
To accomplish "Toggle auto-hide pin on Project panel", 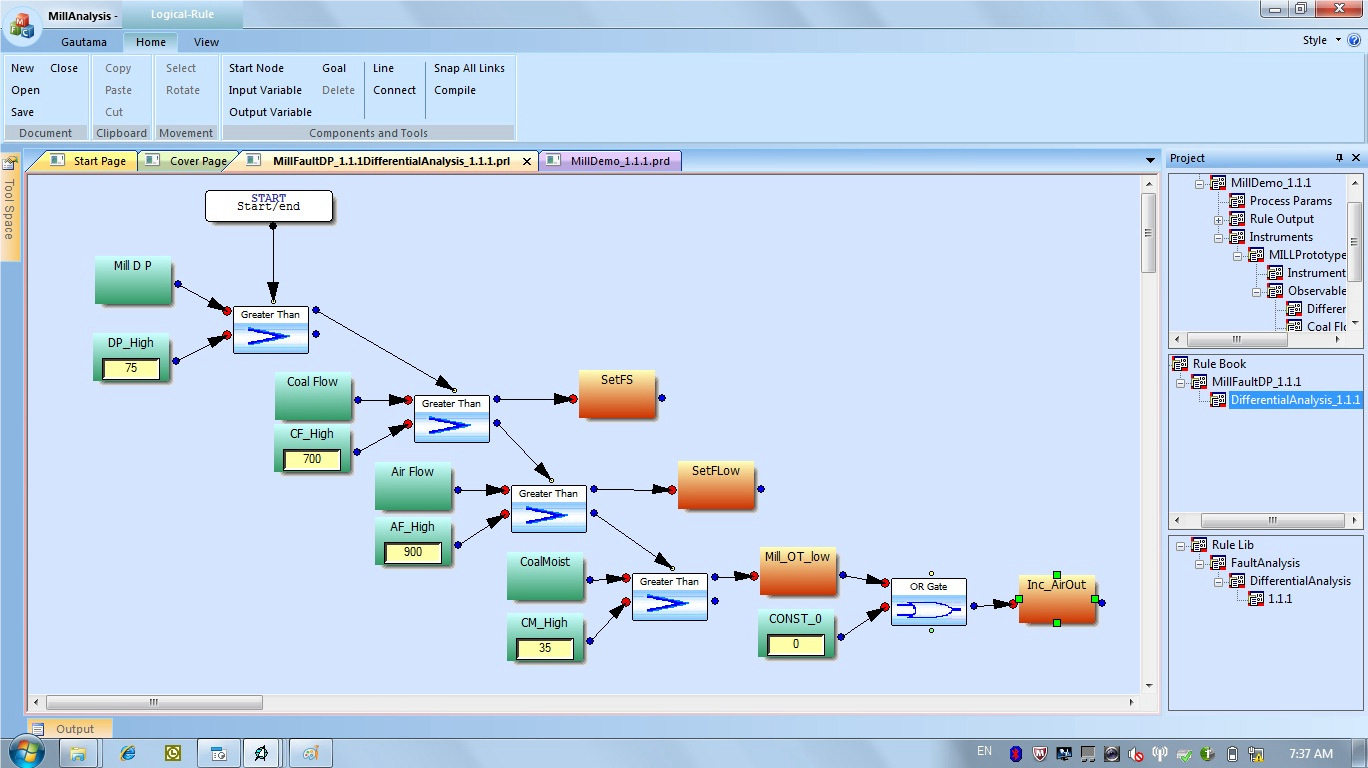I will point(1340,158).
